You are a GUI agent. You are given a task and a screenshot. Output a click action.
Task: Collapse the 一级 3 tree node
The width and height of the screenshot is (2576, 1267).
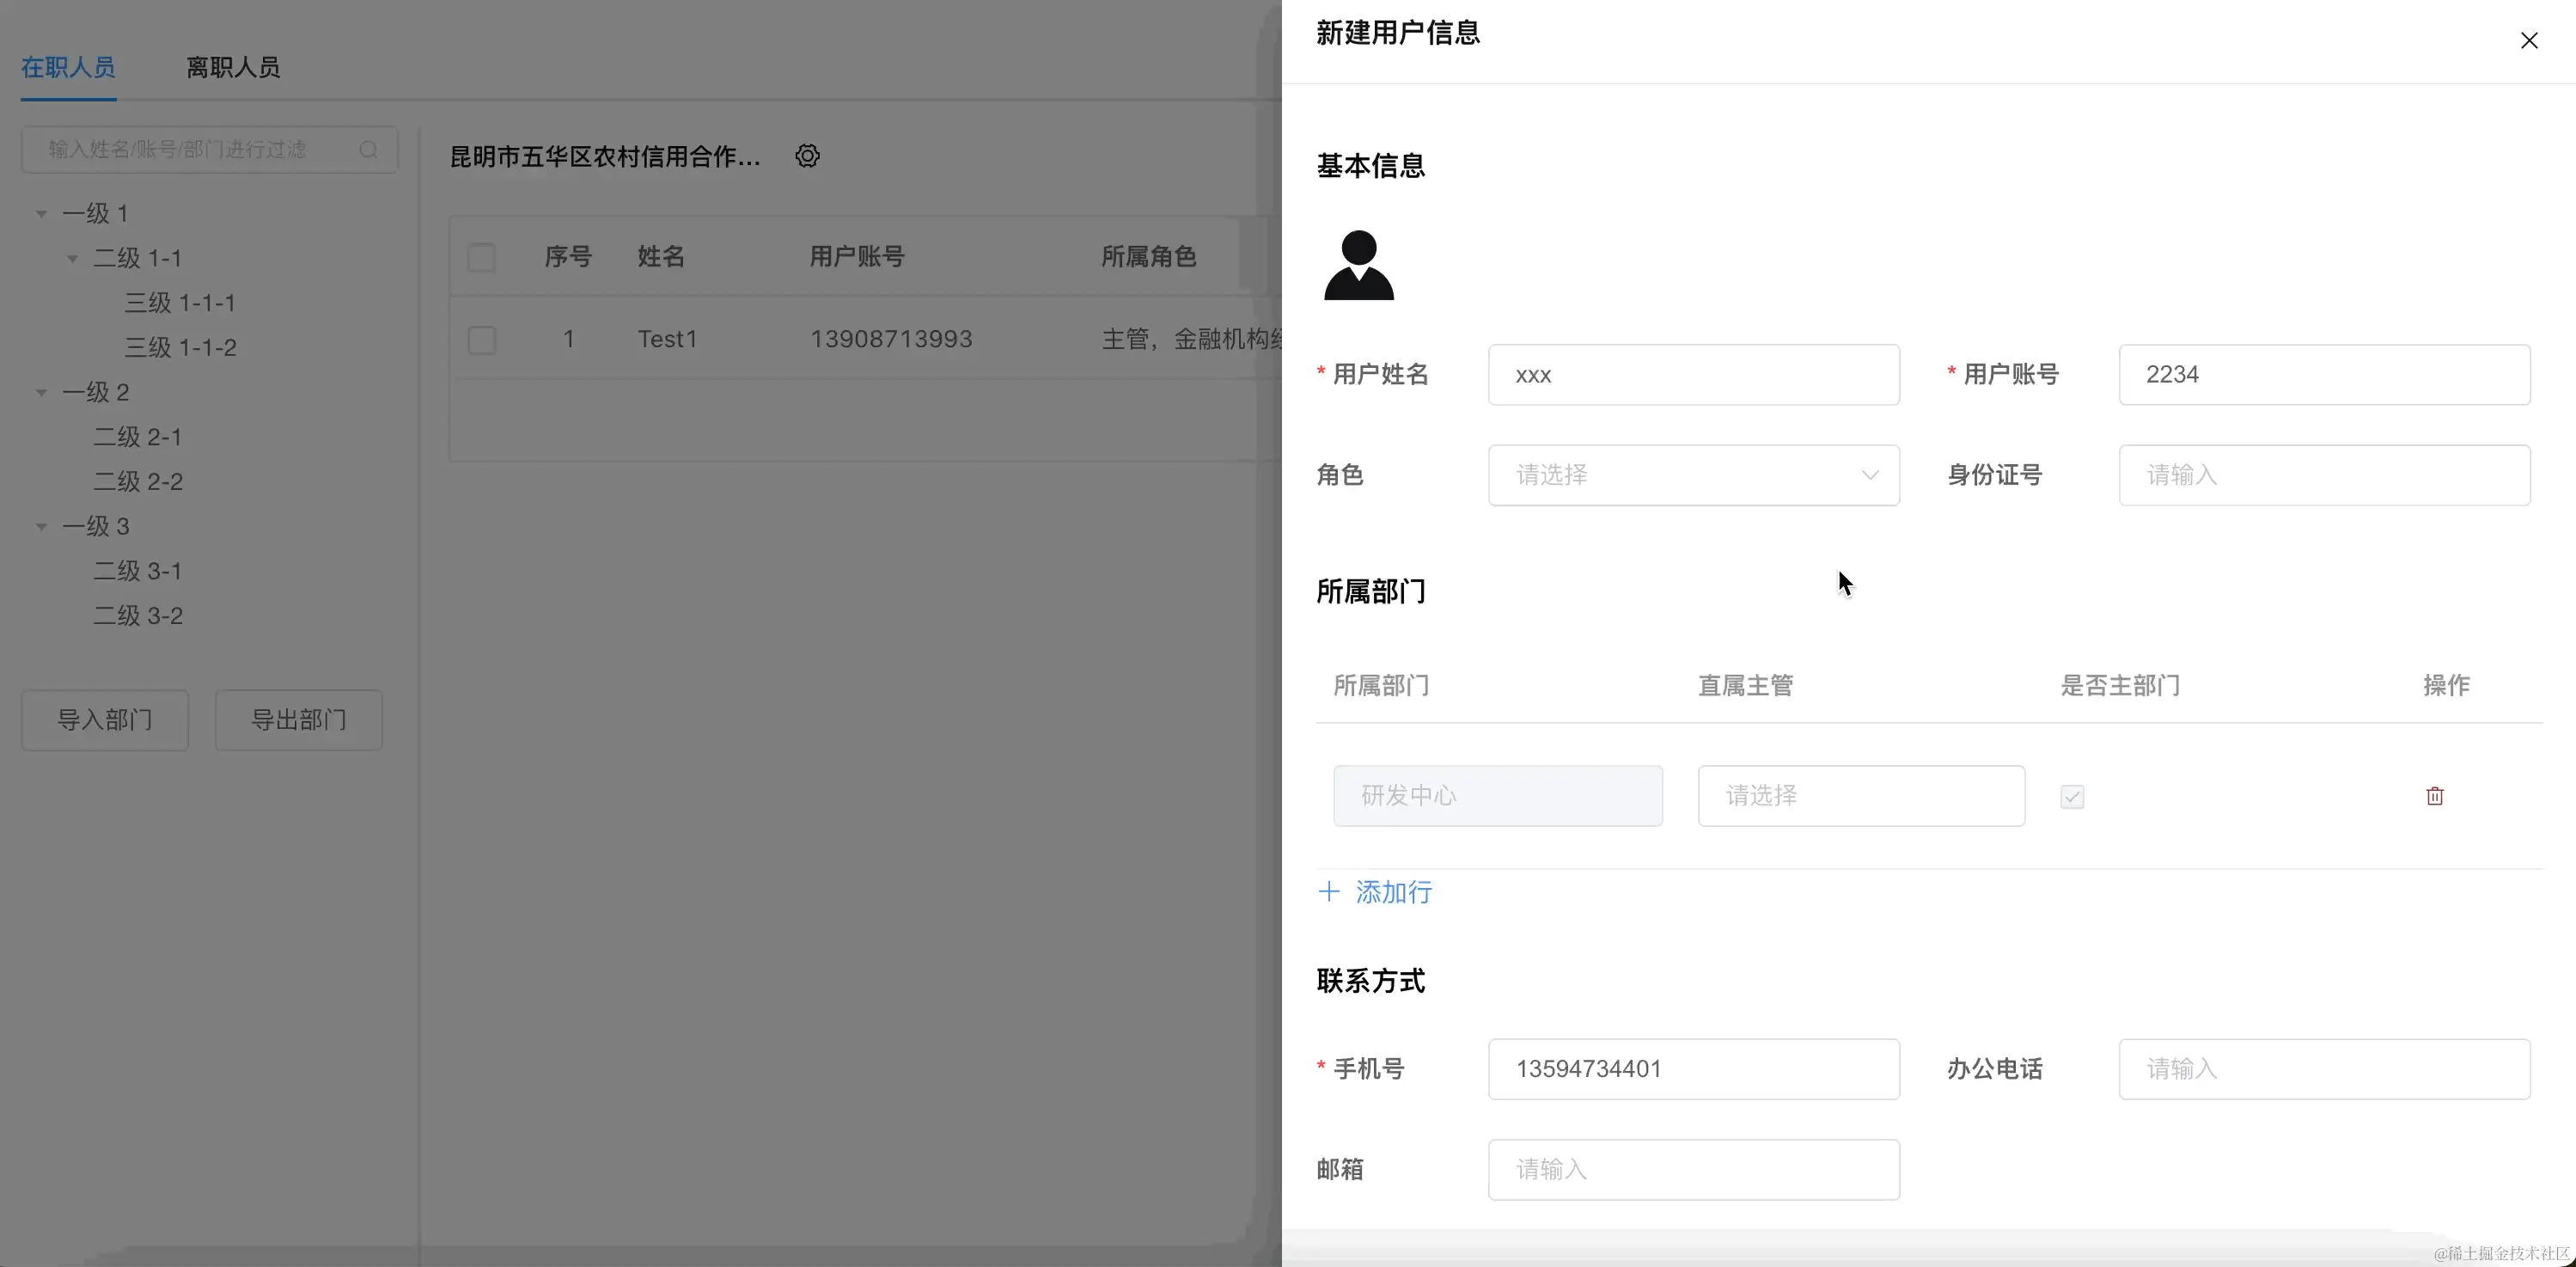point(42,527)
